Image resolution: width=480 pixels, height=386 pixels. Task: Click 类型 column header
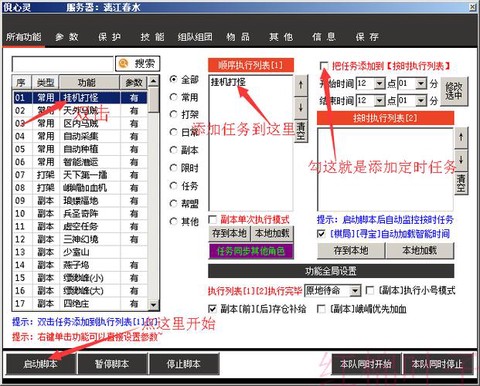(x=46, y=82)
